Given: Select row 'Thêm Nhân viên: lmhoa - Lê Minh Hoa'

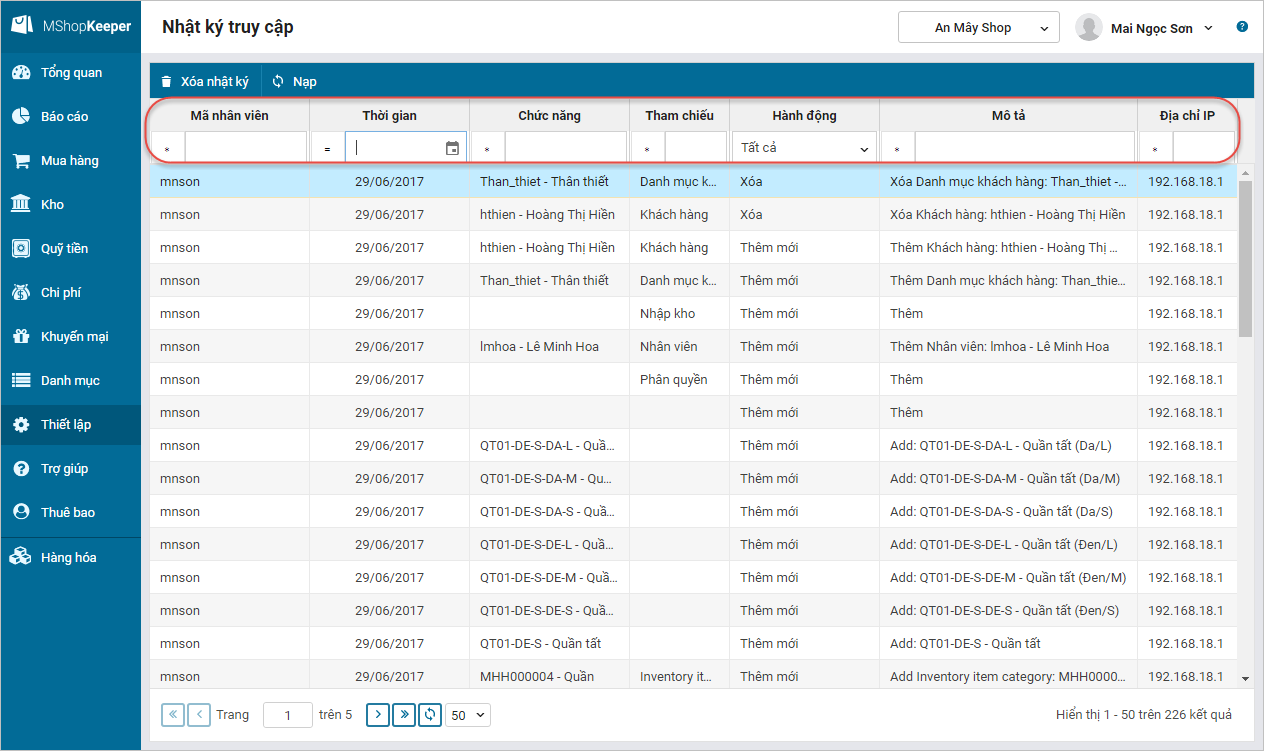Looking at the screenshot, I should point(694,346).
